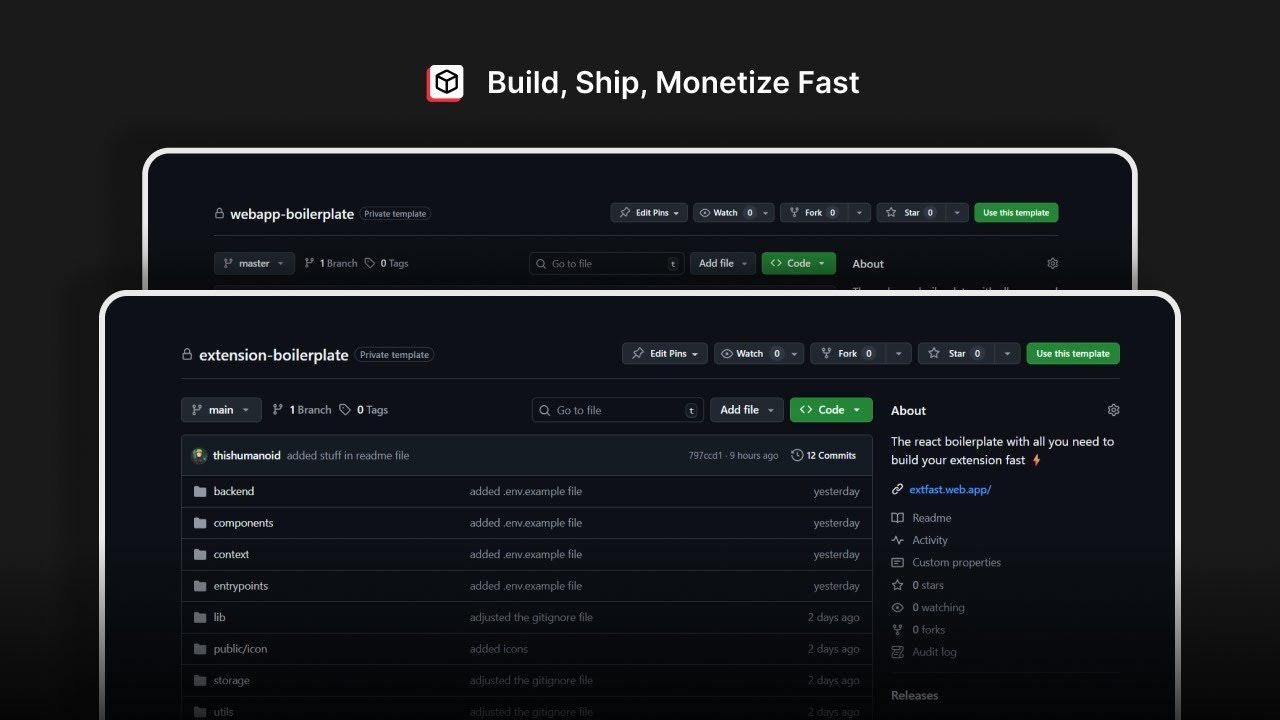
Task: Click Use this template in extension-boilerplate window
Action: pyautogui.click(x=1073, y=354)
